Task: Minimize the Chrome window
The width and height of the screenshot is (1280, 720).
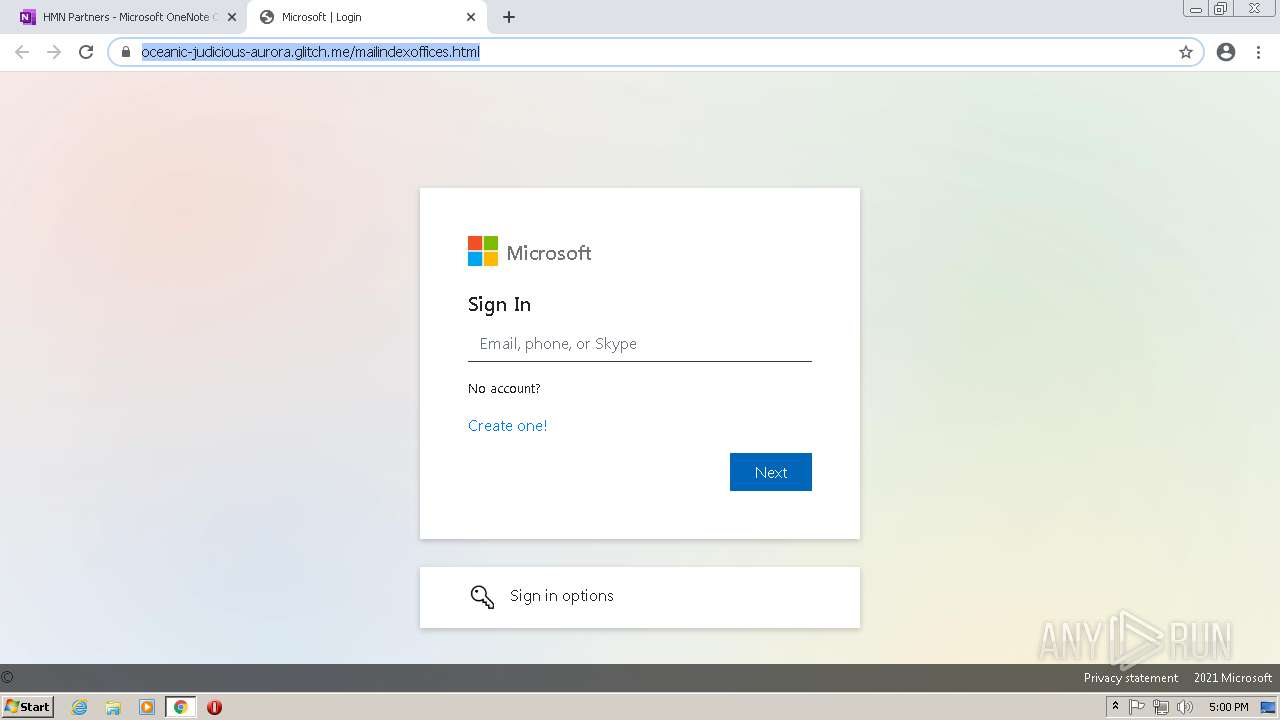Action: click(1196, 9)
